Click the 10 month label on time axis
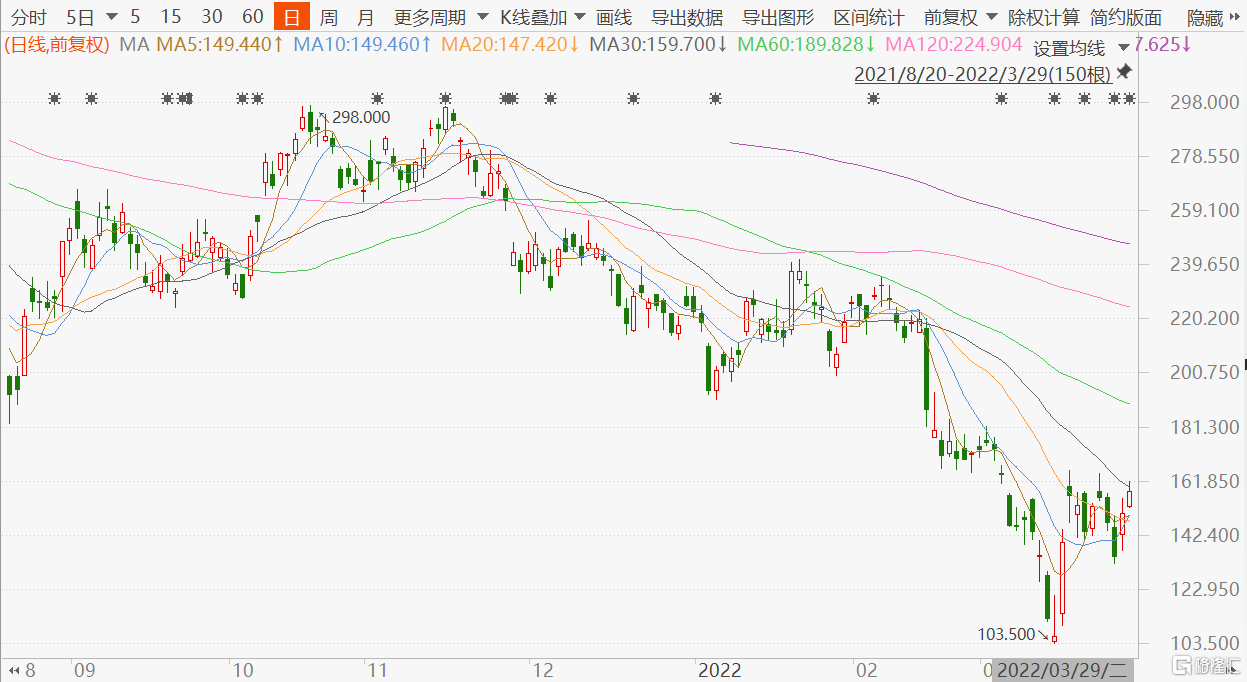Image resolution: width=1247 pixels, height=682 pixels. pyautogui.click(x=241, y=668)
